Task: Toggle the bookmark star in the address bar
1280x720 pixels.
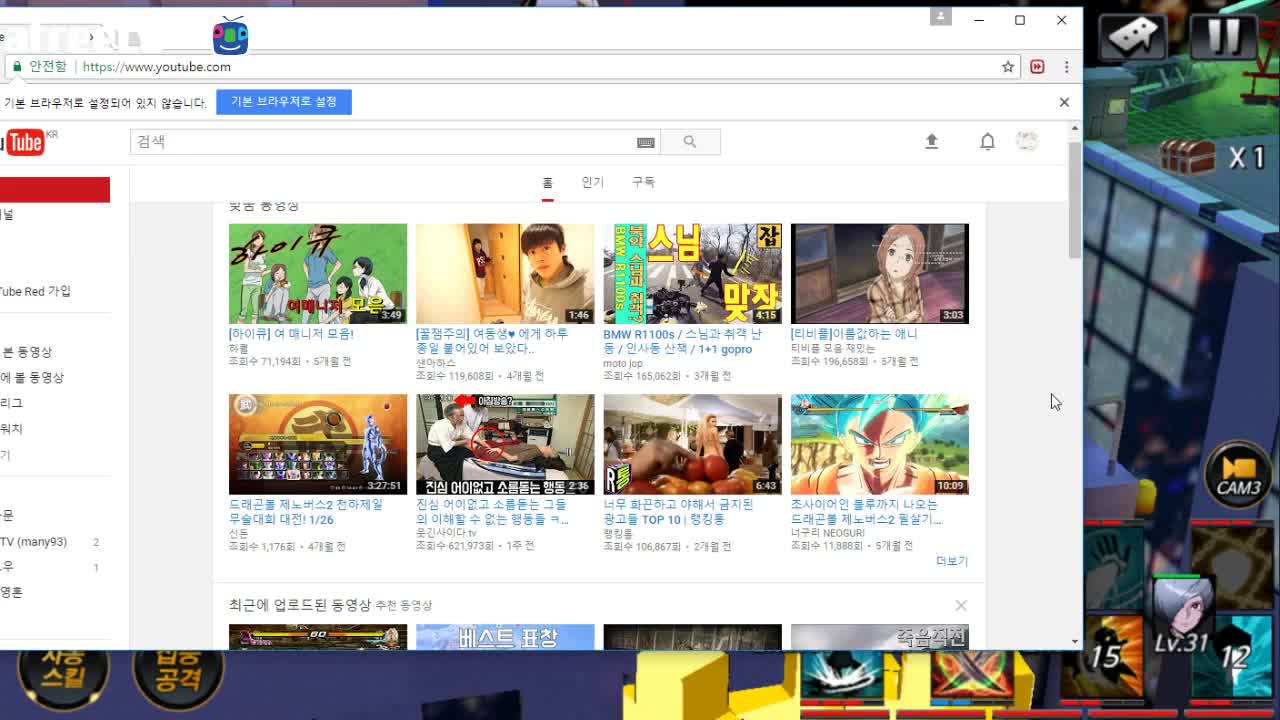Action: click(x=1007, y=67)
